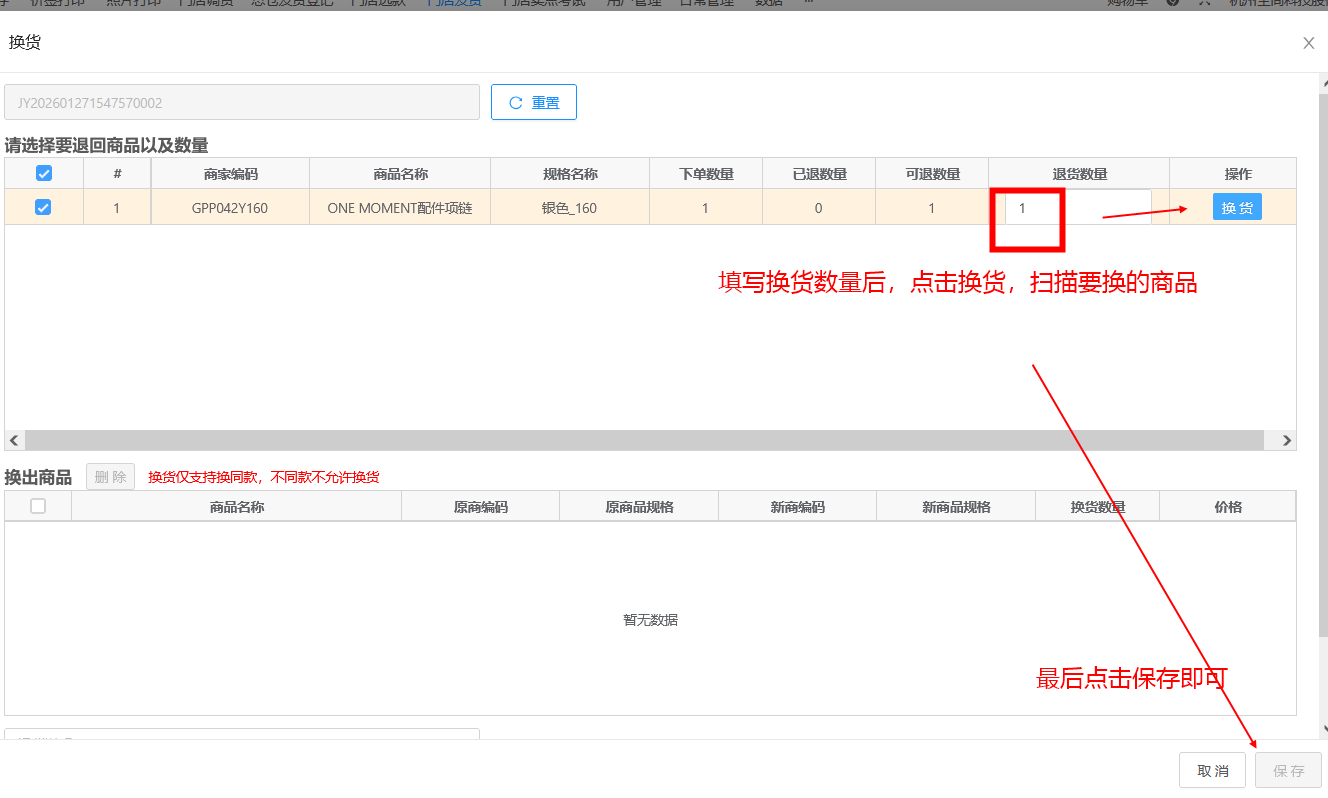
Task: Uncheck the checkbox for row GPP042Y160
Action: (44, 208)
